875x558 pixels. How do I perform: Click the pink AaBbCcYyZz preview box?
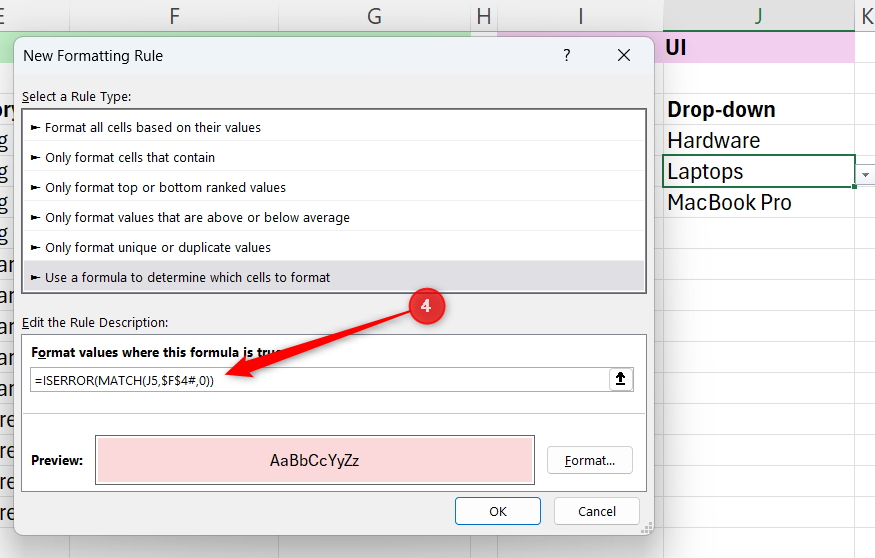click(315, 460)
